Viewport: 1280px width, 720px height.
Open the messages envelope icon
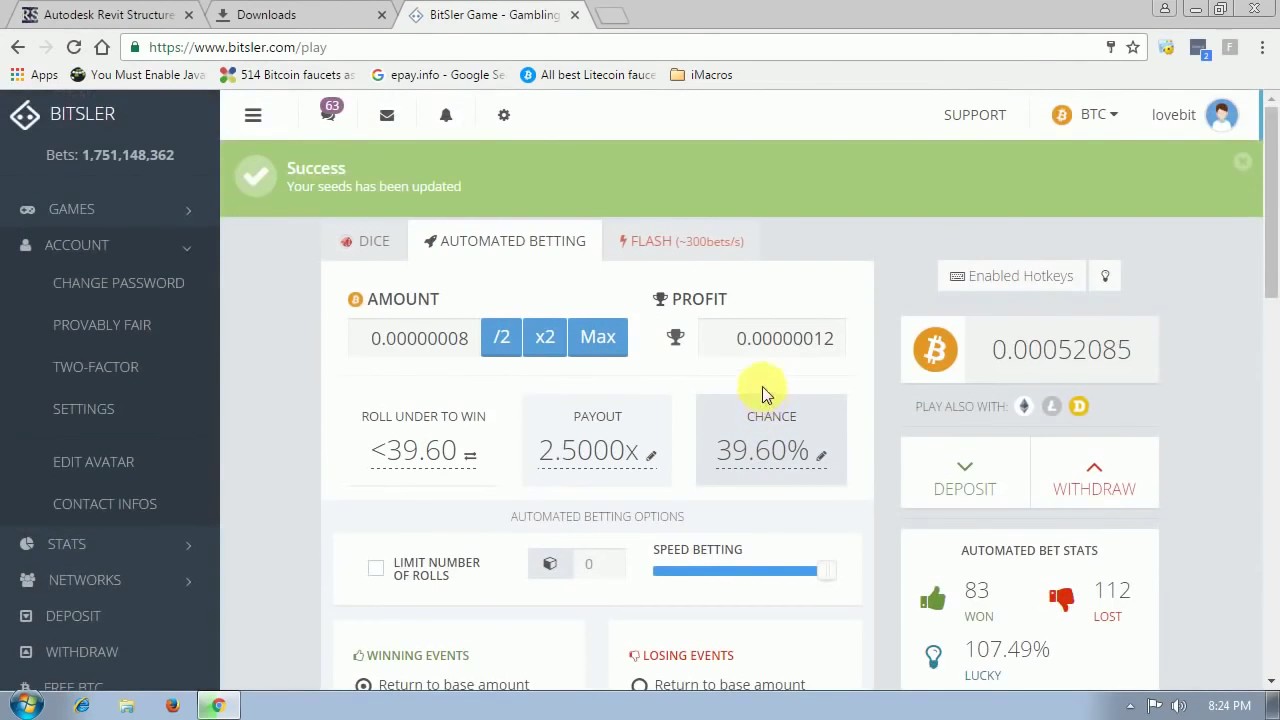[x=387, y=115]
